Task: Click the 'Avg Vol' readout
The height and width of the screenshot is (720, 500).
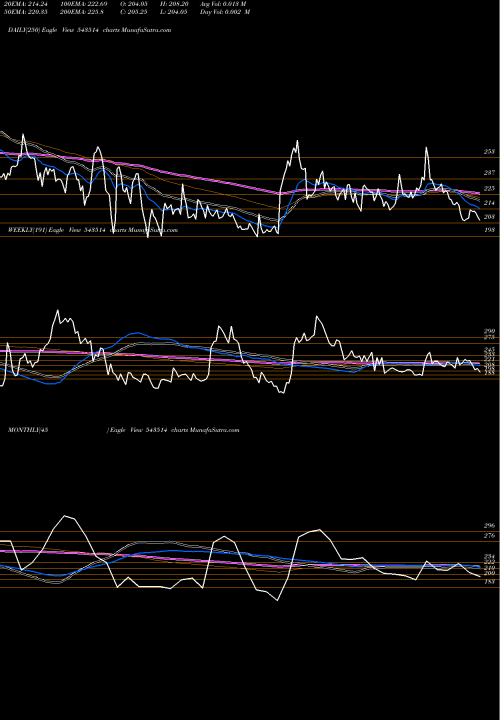Action: pos(223,4)
